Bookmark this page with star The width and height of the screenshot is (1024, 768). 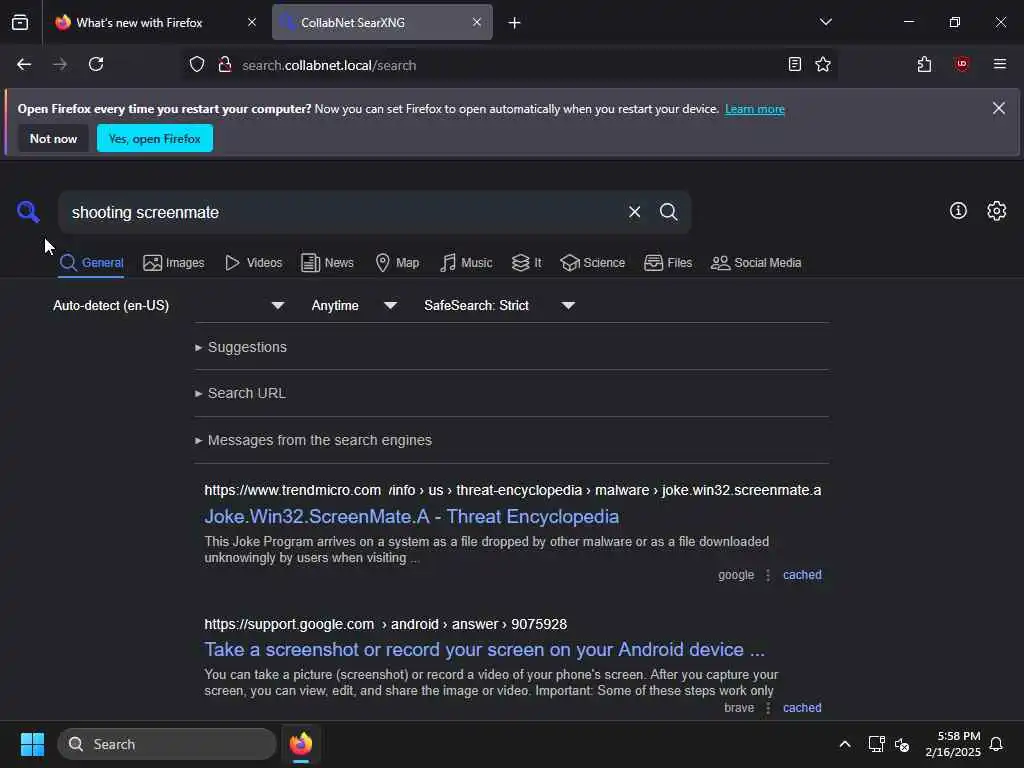tap(823, 64)
